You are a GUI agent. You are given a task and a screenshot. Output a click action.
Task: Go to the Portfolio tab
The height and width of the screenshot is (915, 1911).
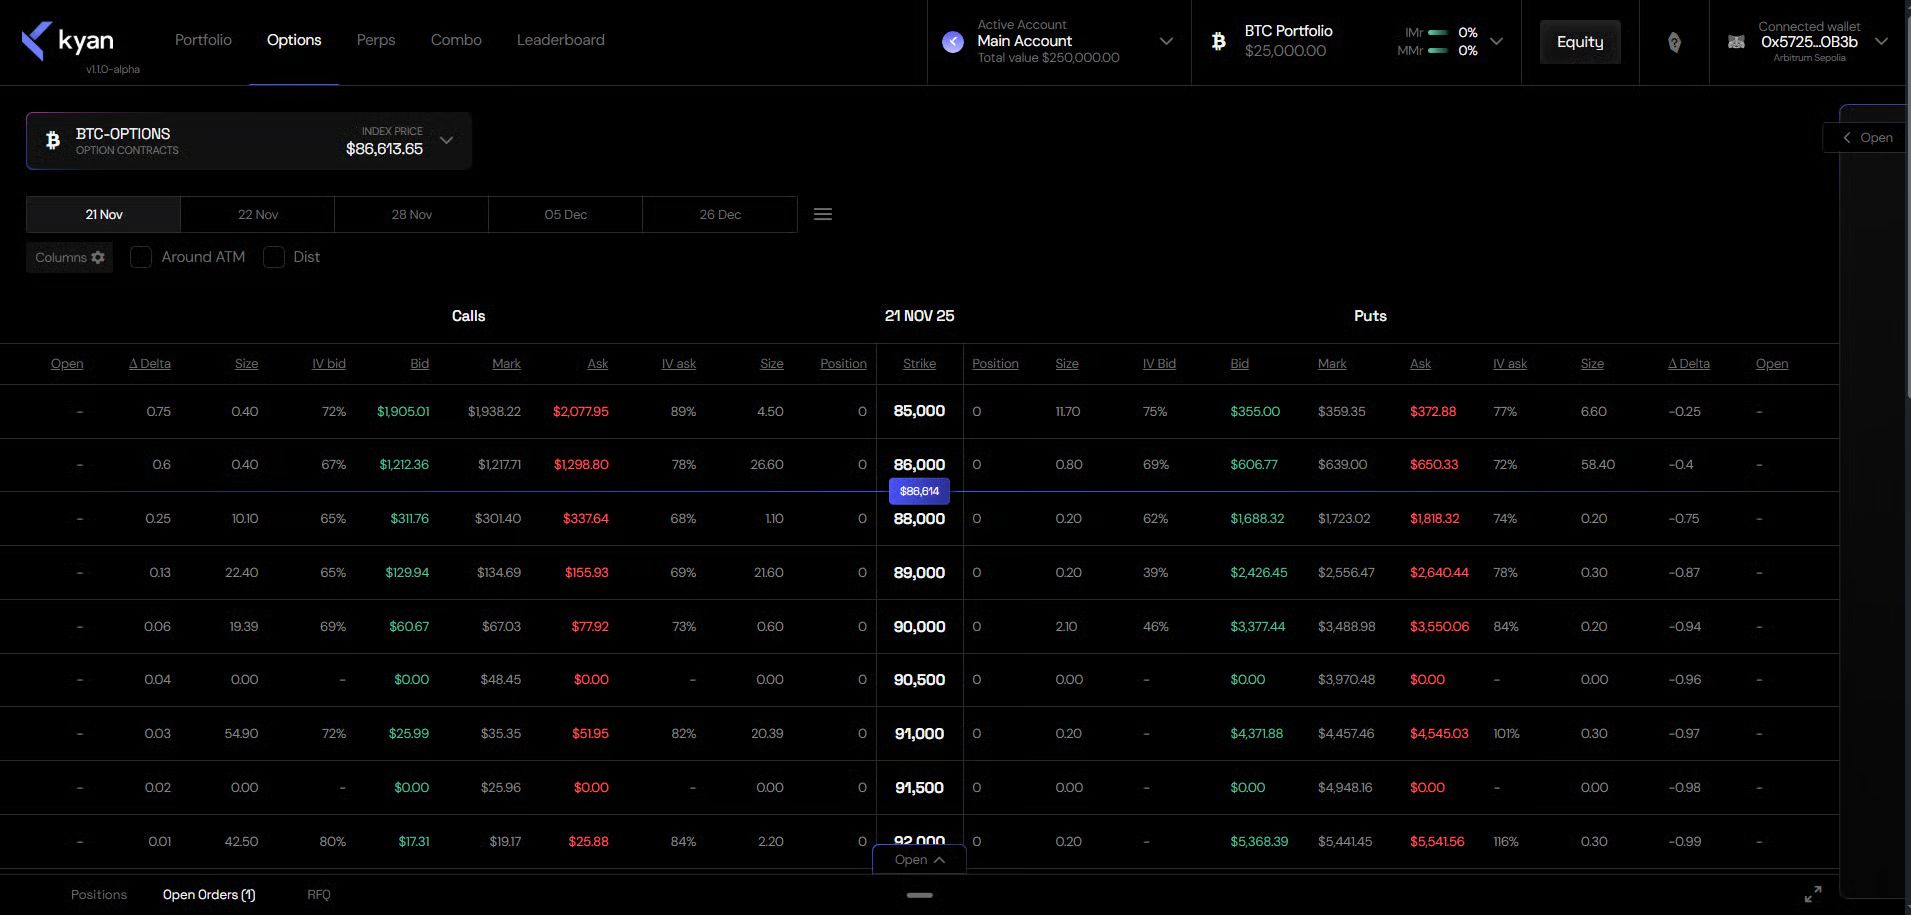tap(203, 40)
